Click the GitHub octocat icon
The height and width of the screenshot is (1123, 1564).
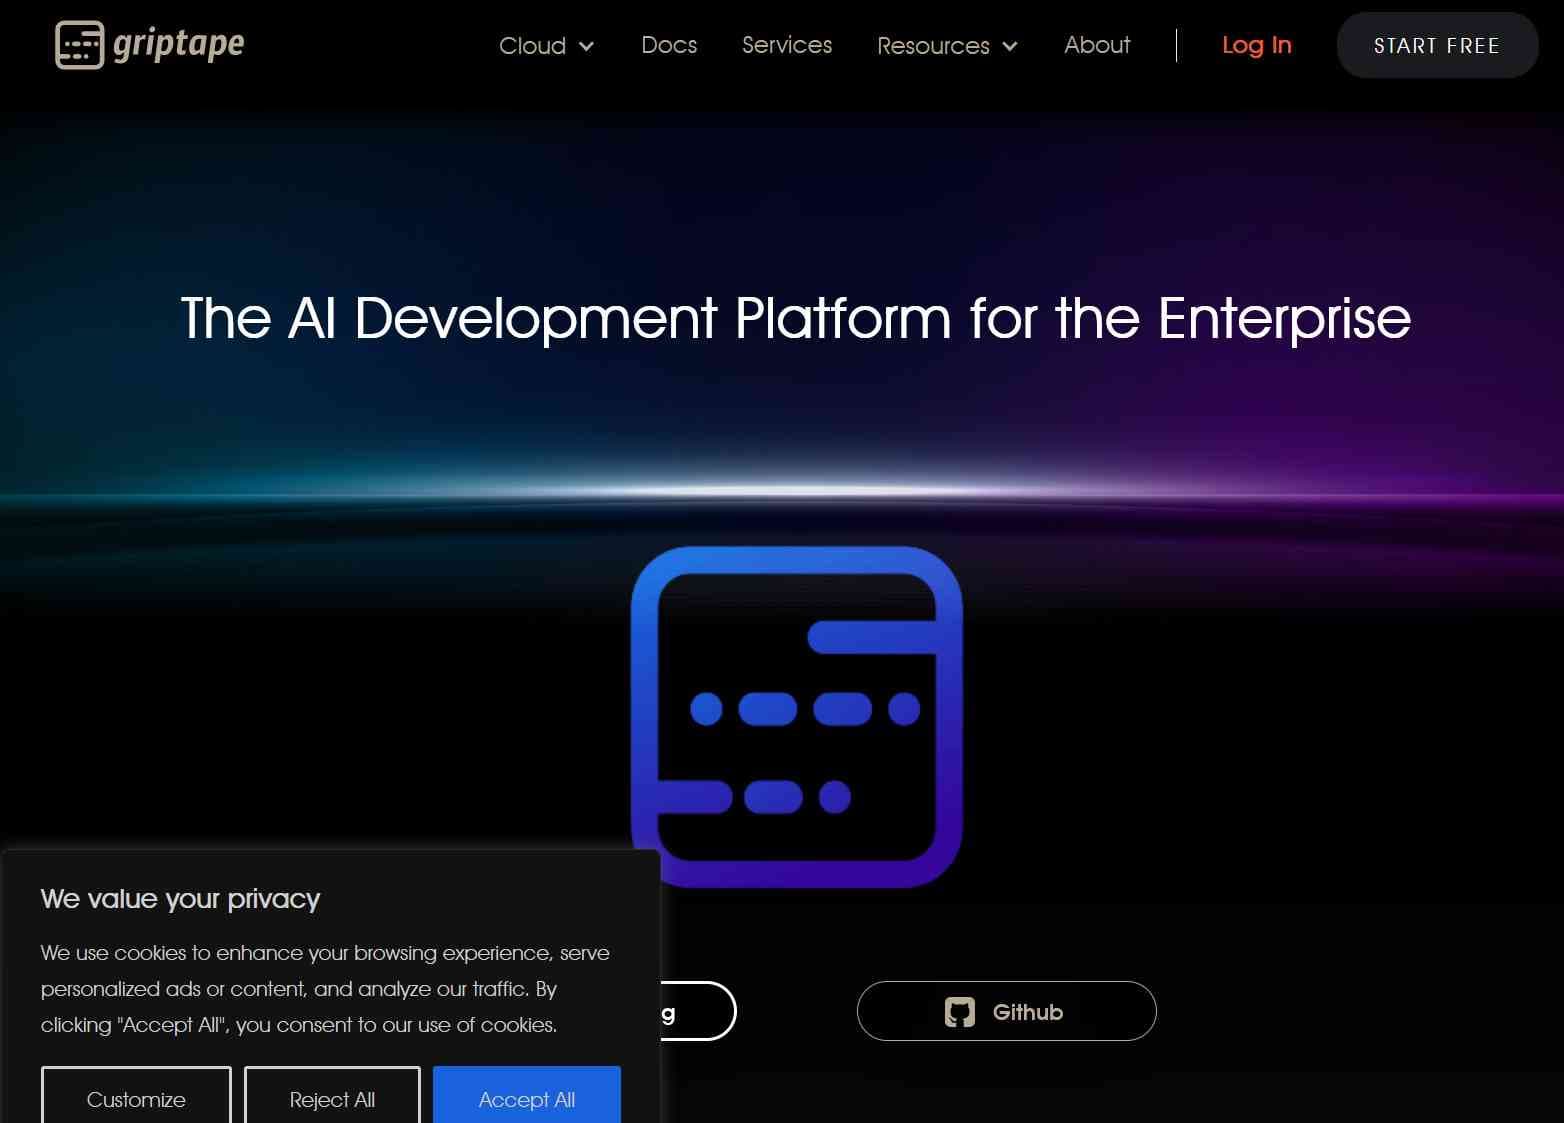960,1012
